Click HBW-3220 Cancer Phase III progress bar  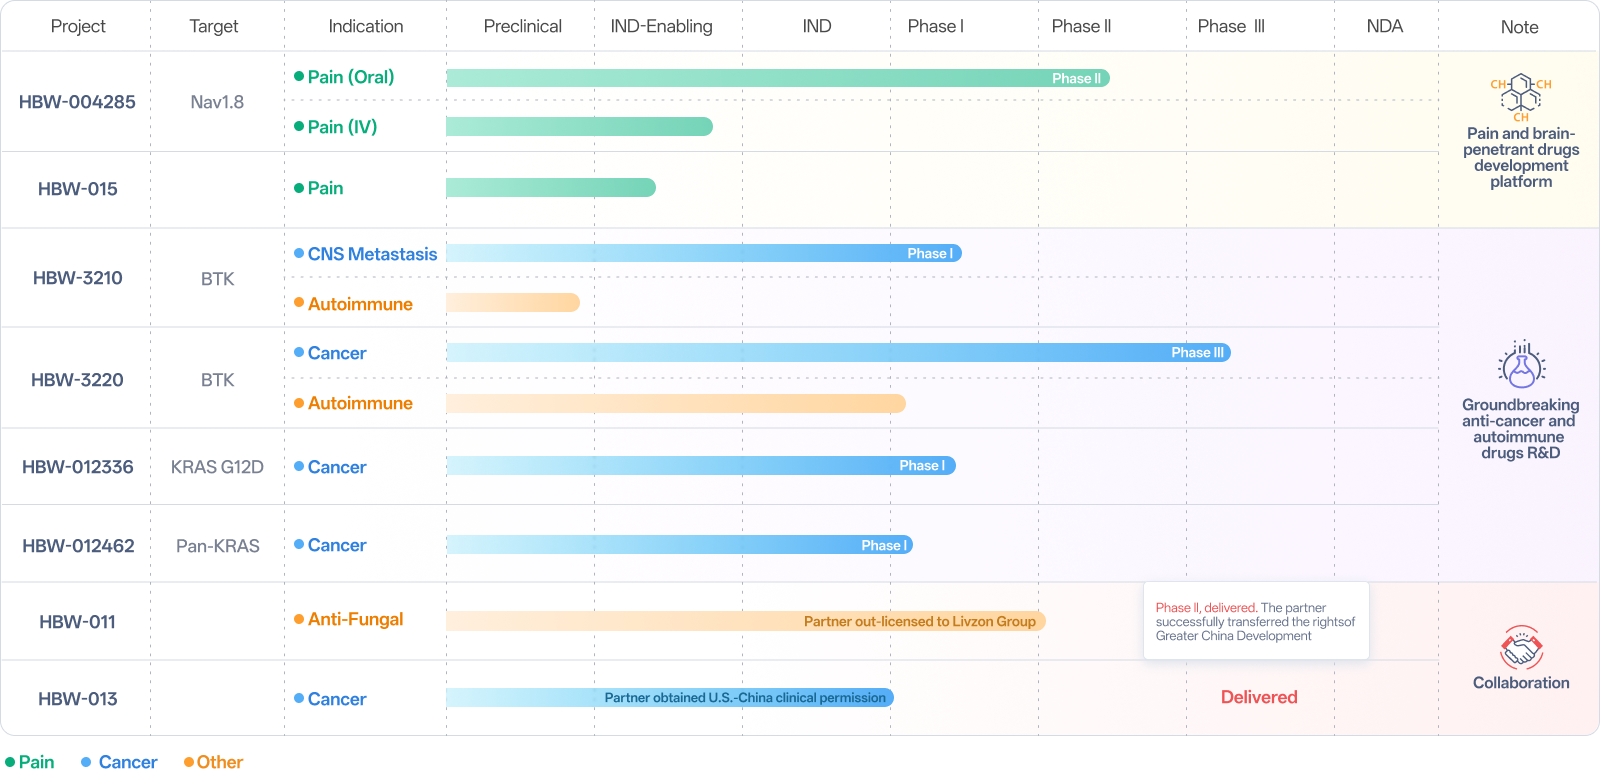838,353
